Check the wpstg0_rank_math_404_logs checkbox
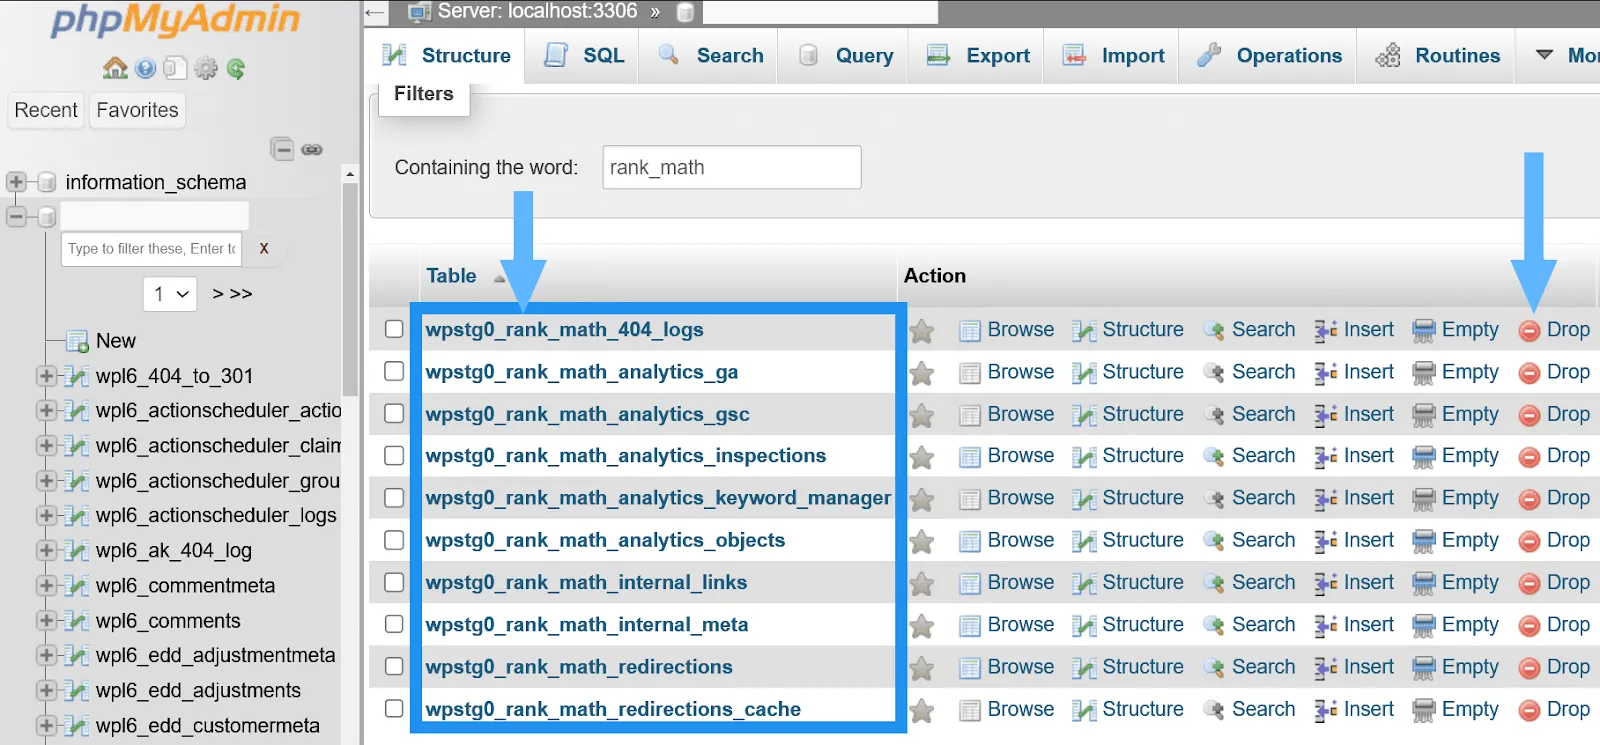The image size is (1600, 745). (x=394, y=329)
